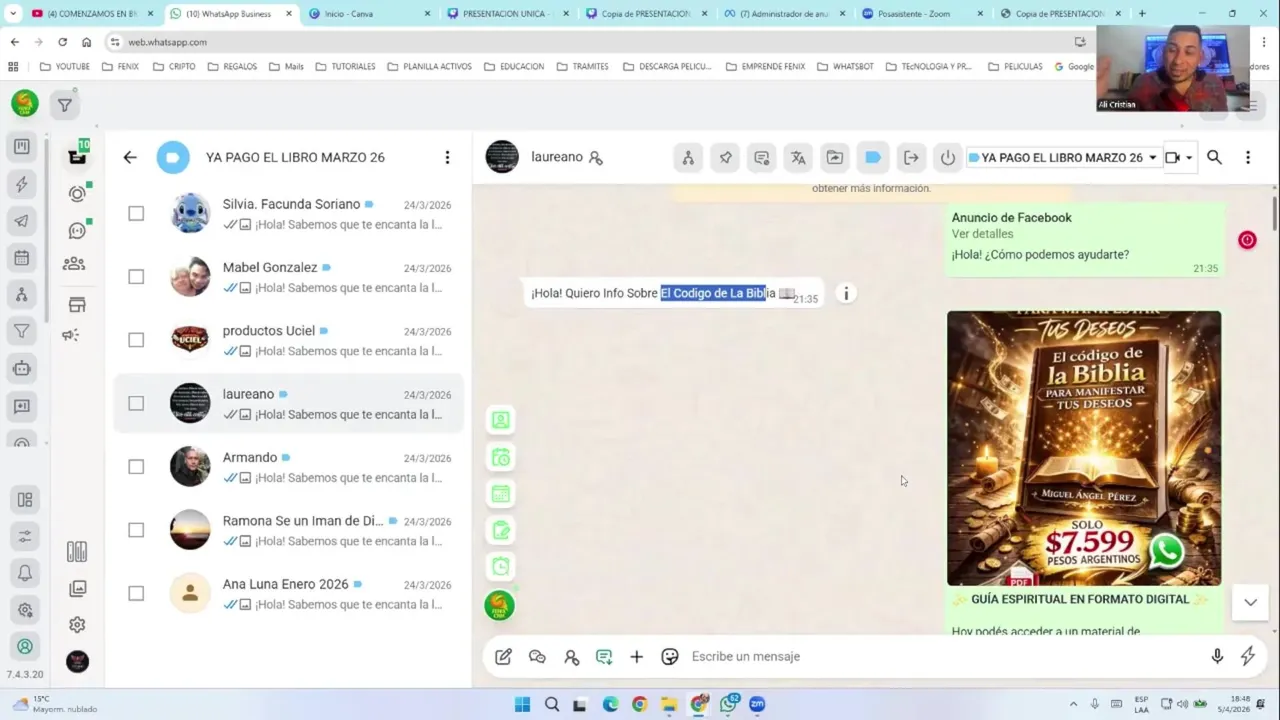Open the chats inbox icon with the 10 badge
Viewport: 1280px width, 720px height.
pos(77,155)
